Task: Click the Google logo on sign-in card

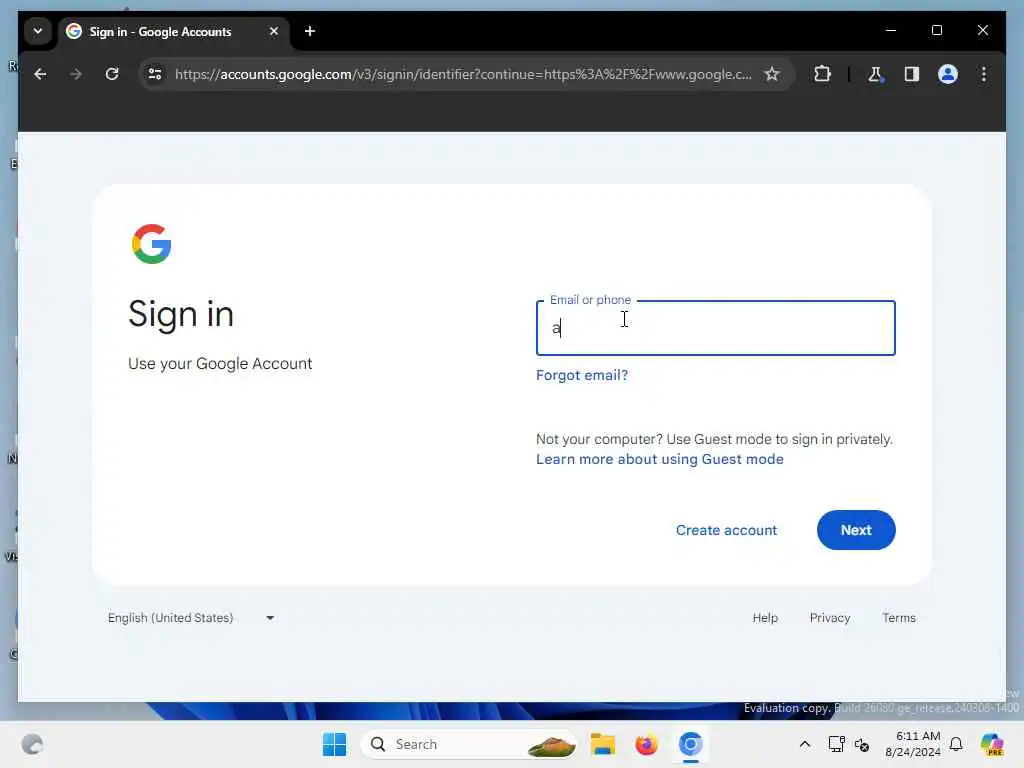Action: tap(152, 244)
